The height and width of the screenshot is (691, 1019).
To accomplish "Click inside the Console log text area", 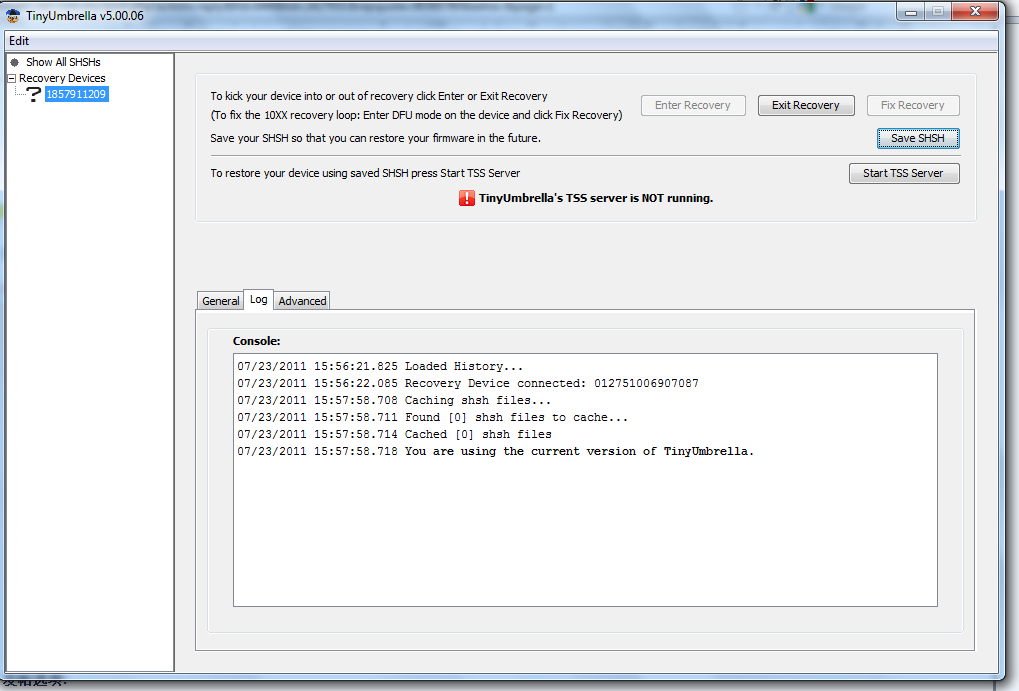I will (585, 530).
